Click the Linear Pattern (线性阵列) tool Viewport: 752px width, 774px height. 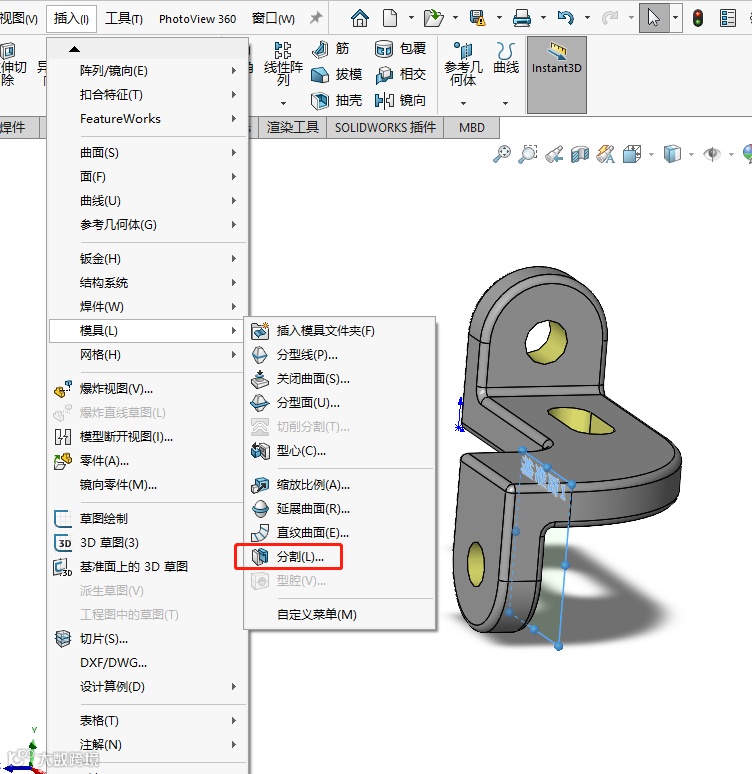283,64
